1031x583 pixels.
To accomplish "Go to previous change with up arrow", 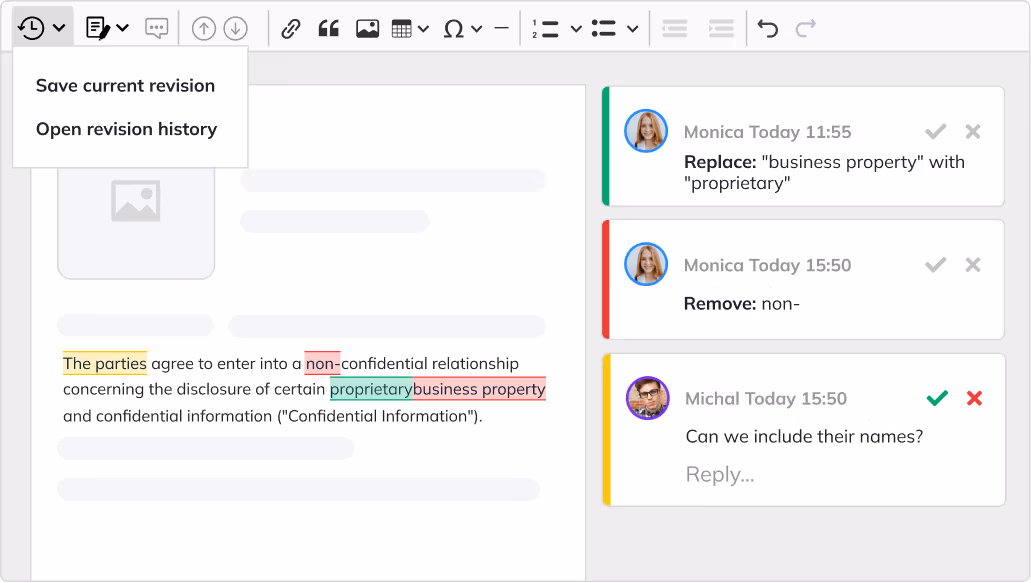I will pos(203,28).
